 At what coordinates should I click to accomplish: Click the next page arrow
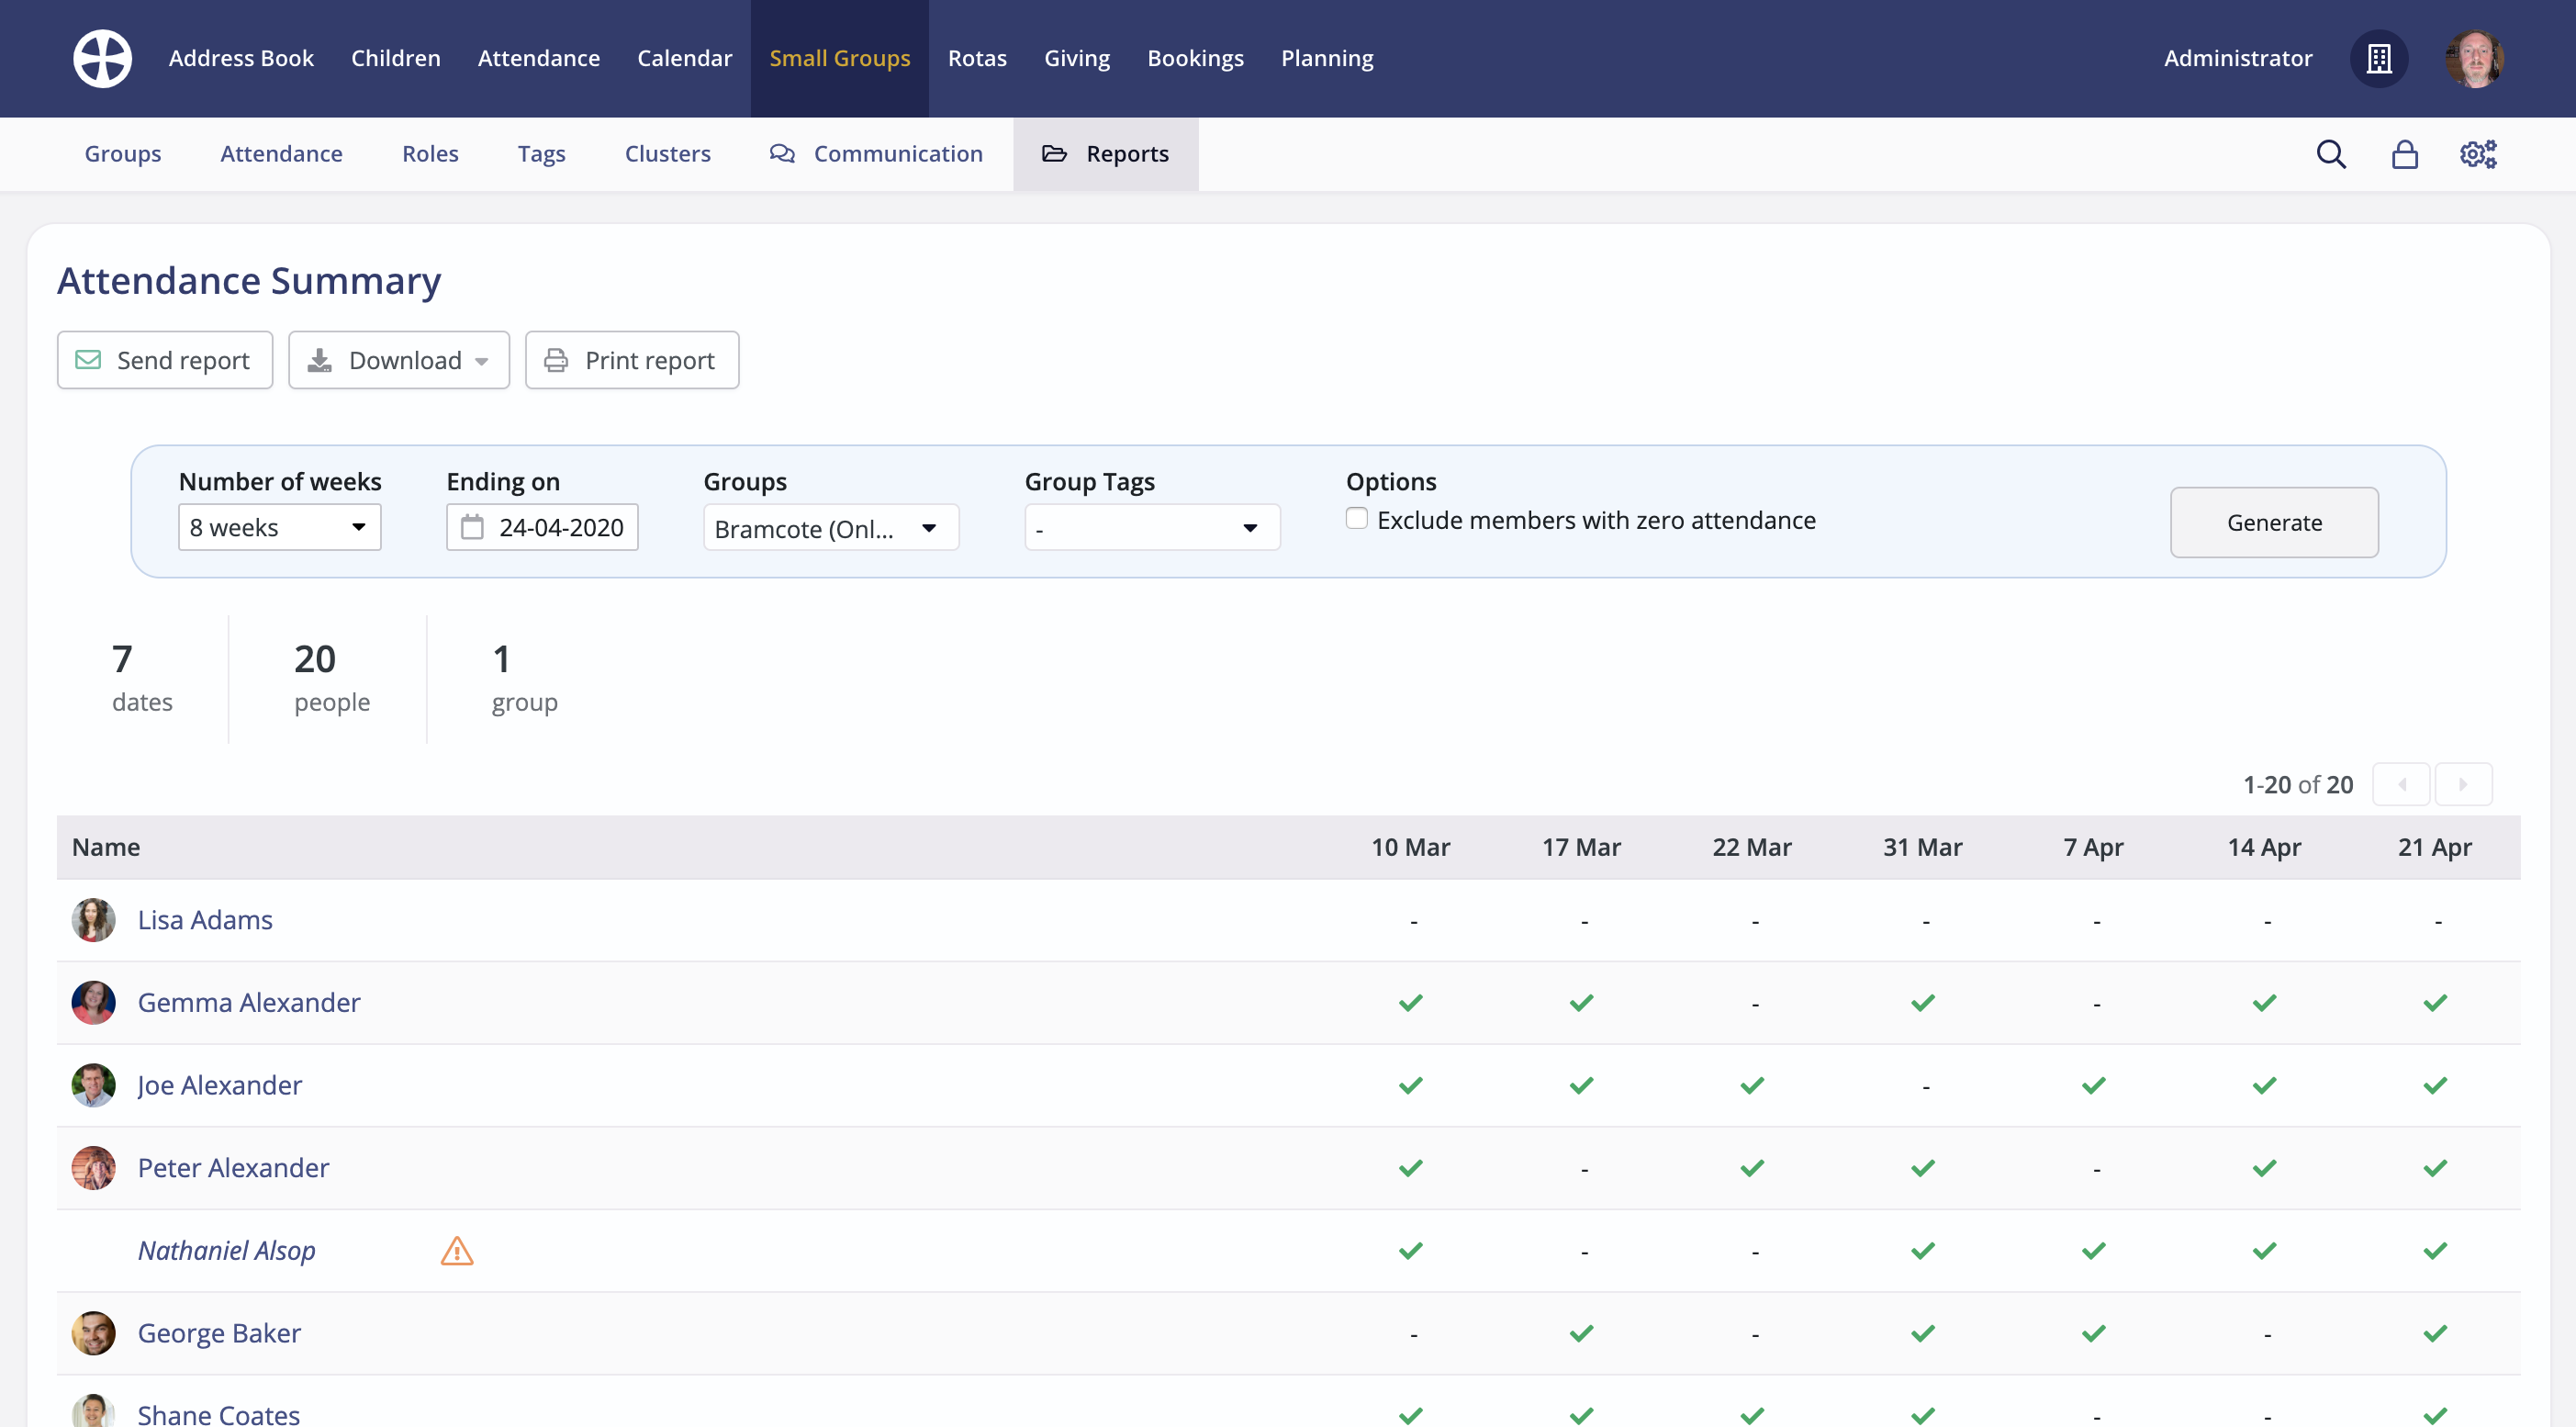point(2463,785)
